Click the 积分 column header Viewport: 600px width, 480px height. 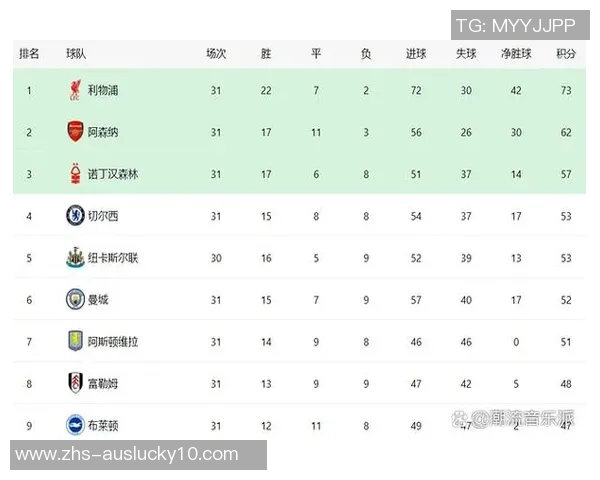565,54
